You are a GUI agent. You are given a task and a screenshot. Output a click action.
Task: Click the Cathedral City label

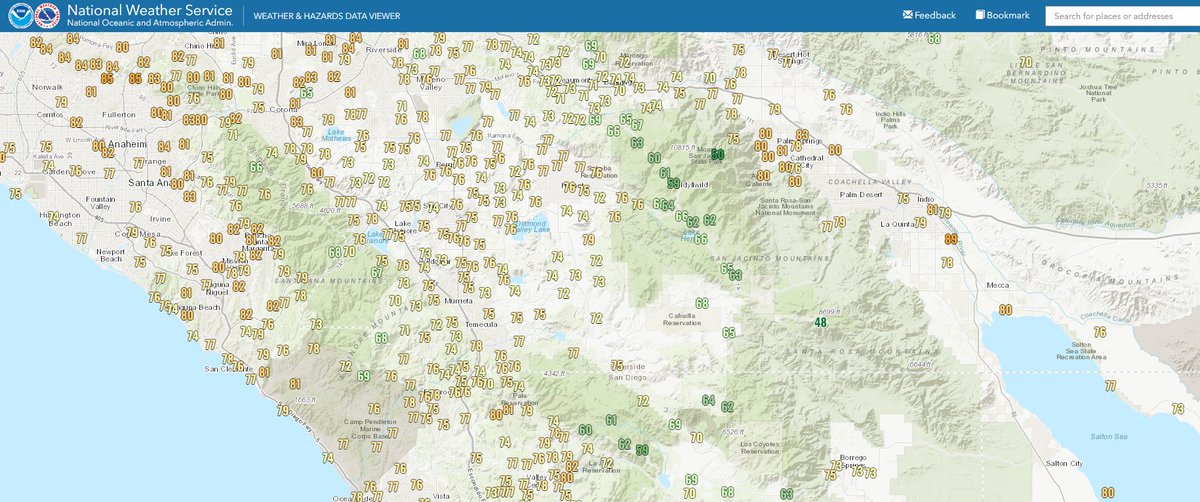(806, 162)
